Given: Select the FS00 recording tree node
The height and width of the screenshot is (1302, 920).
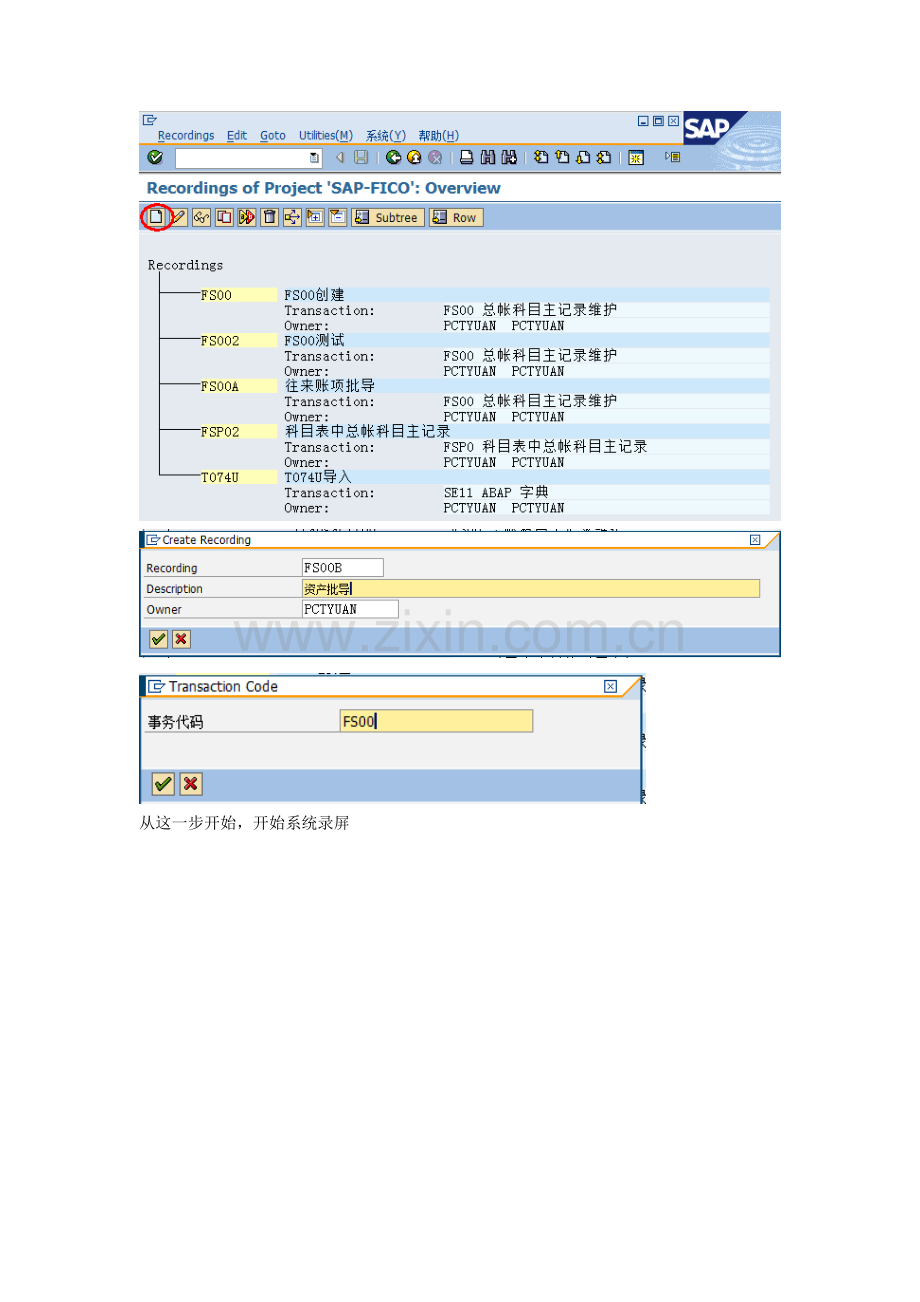Looking at the screenshot, I should tap(238, 295).
